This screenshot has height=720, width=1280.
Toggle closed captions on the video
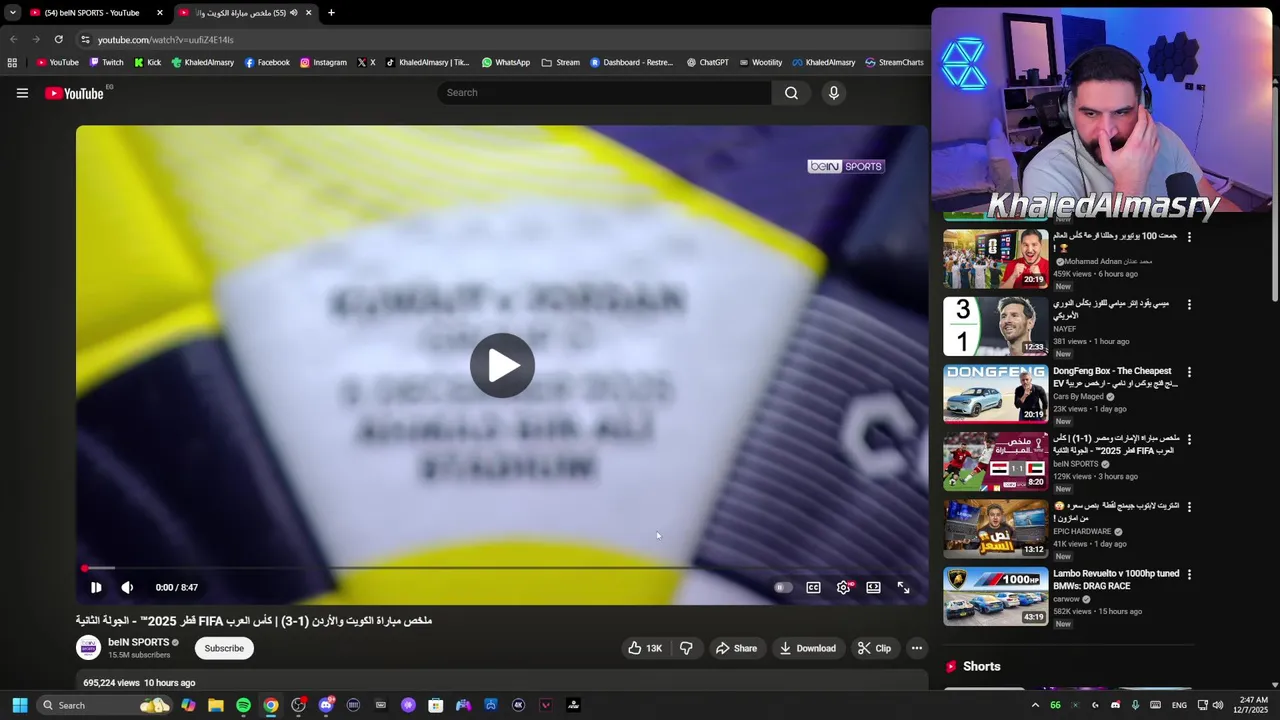(x=813, y=587)
